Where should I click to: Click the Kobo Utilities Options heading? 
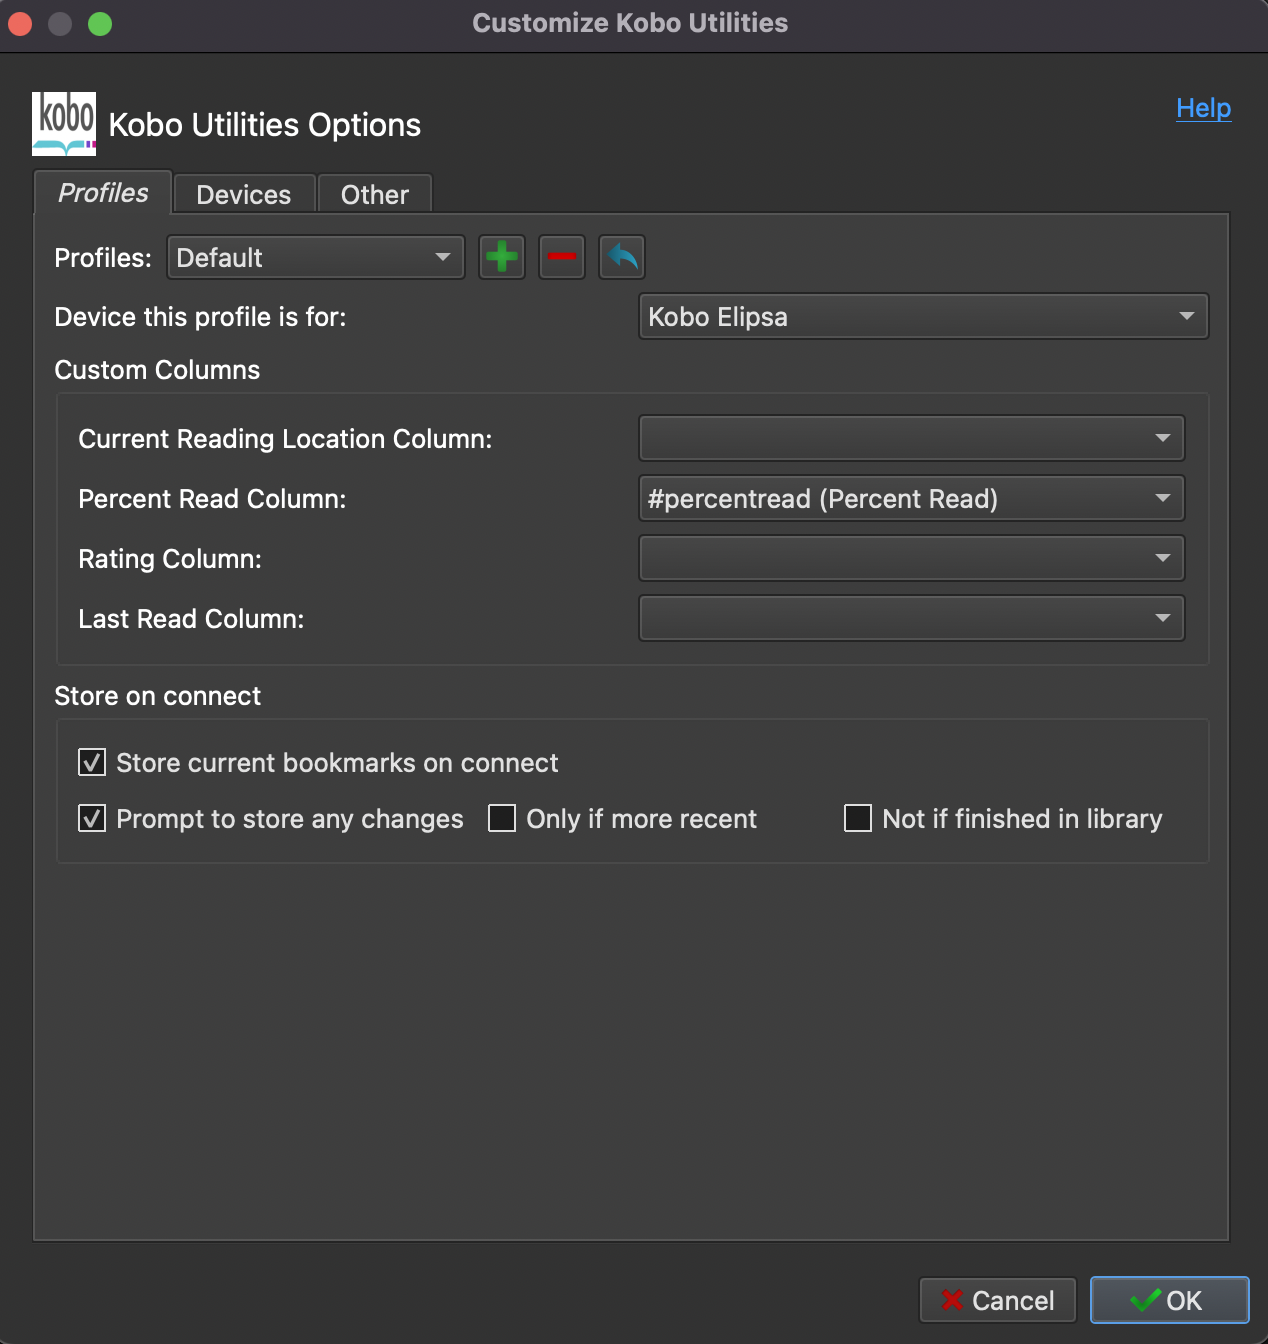265,125
